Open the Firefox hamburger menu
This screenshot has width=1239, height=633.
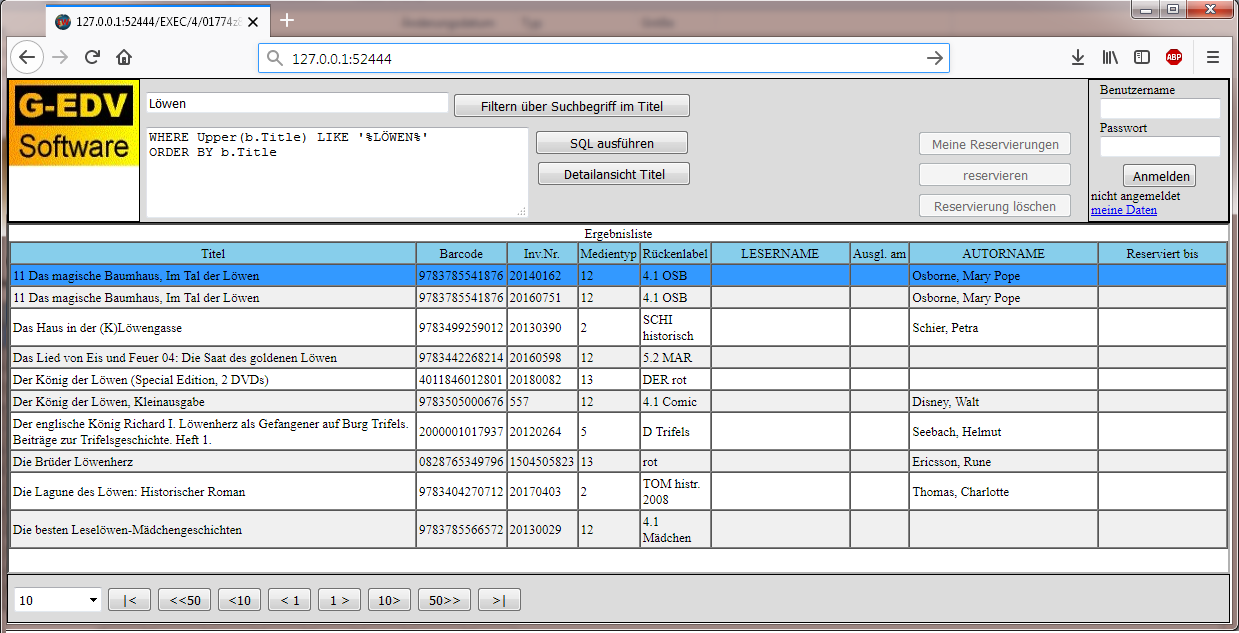click(x=1213, y=58)
